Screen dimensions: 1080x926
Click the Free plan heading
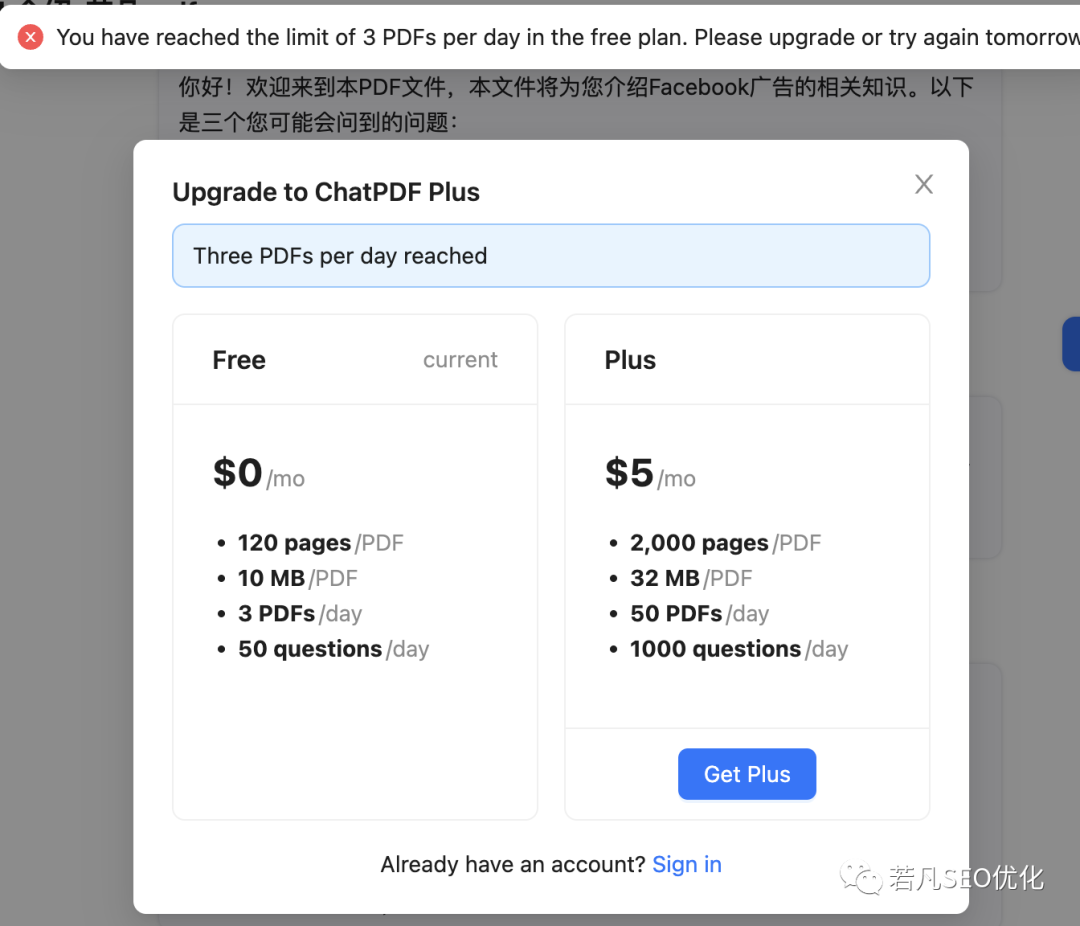239,360
